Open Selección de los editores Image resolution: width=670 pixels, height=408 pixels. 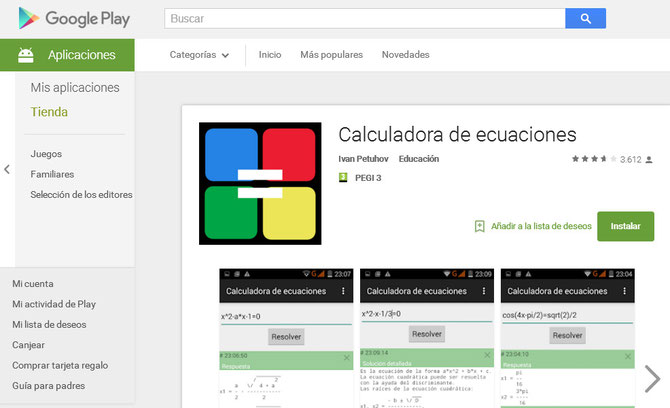pos(81,195)
